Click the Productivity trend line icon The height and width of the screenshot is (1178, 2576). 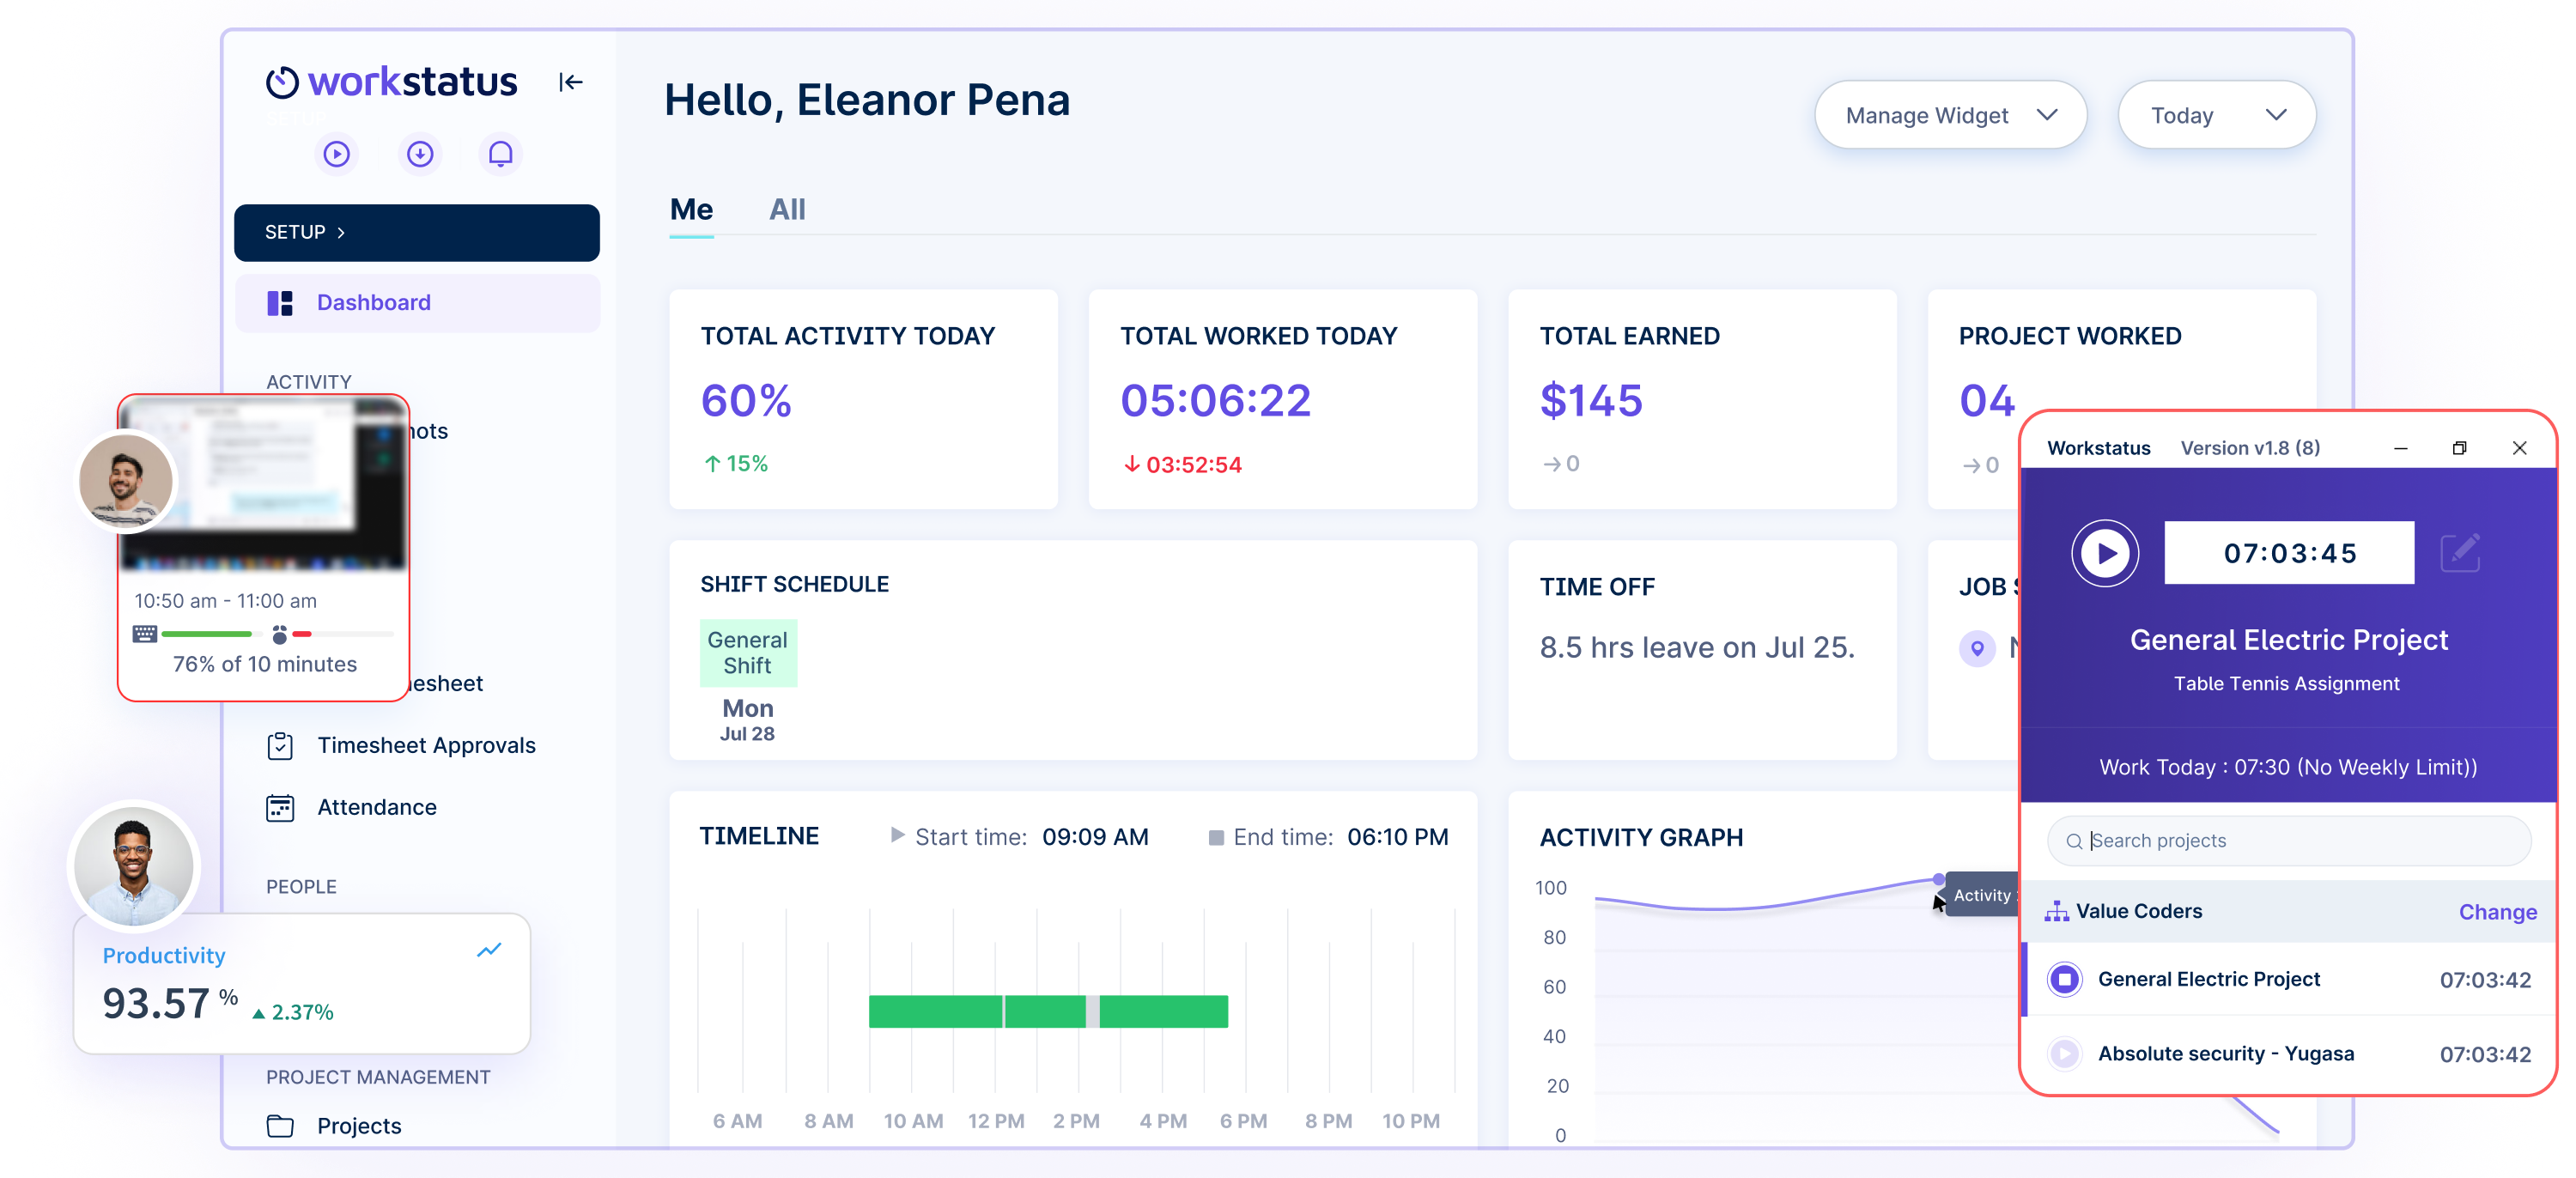point(489,950)
